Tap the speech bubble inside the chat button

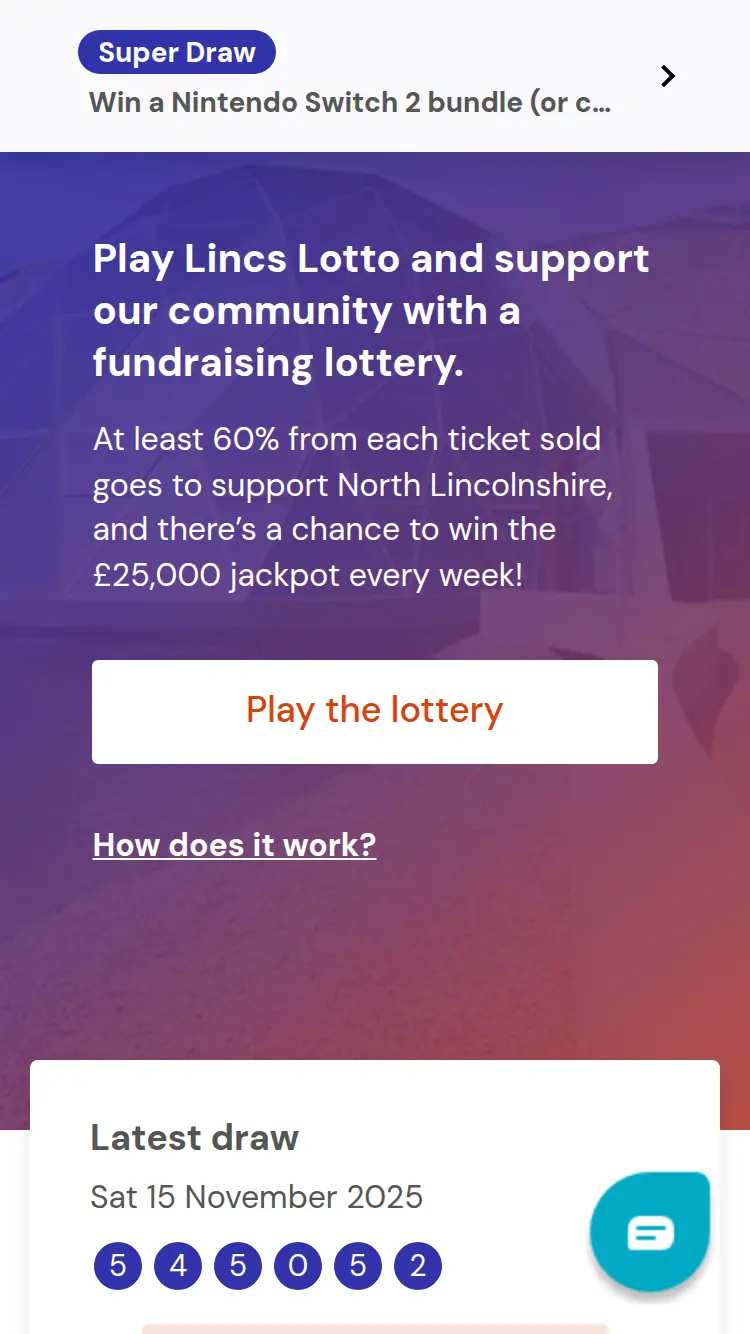pos(650,1232)
